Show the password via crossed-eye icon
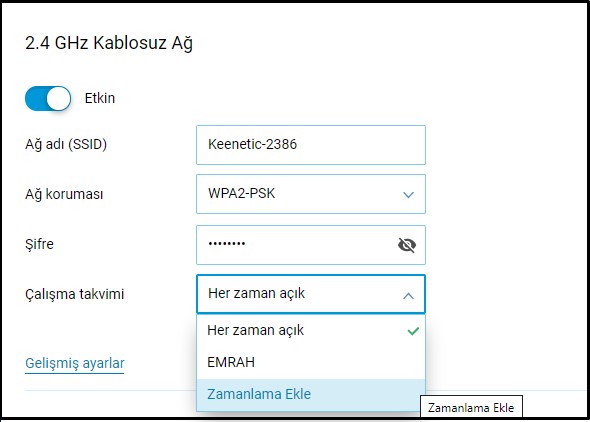Screen dimensions: 590x422 [x=407, y=245]
